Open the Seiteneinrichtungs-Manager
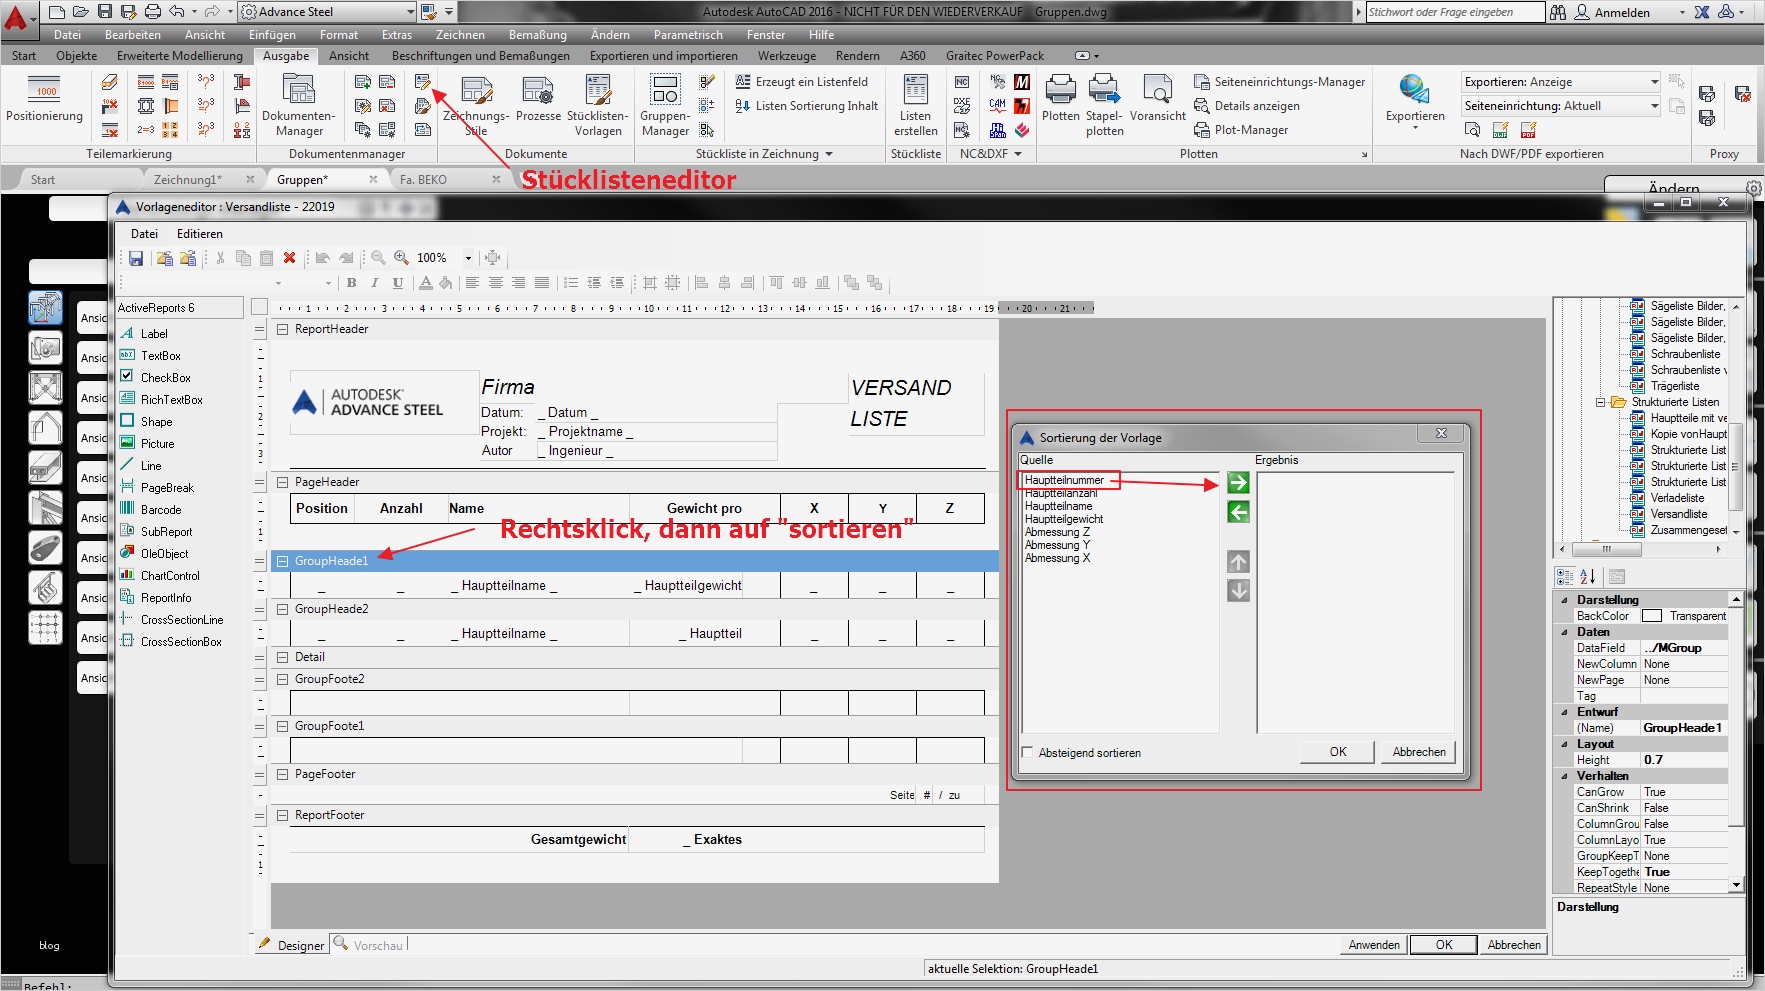The image size is (1765, 991). tap(1280, 82)
